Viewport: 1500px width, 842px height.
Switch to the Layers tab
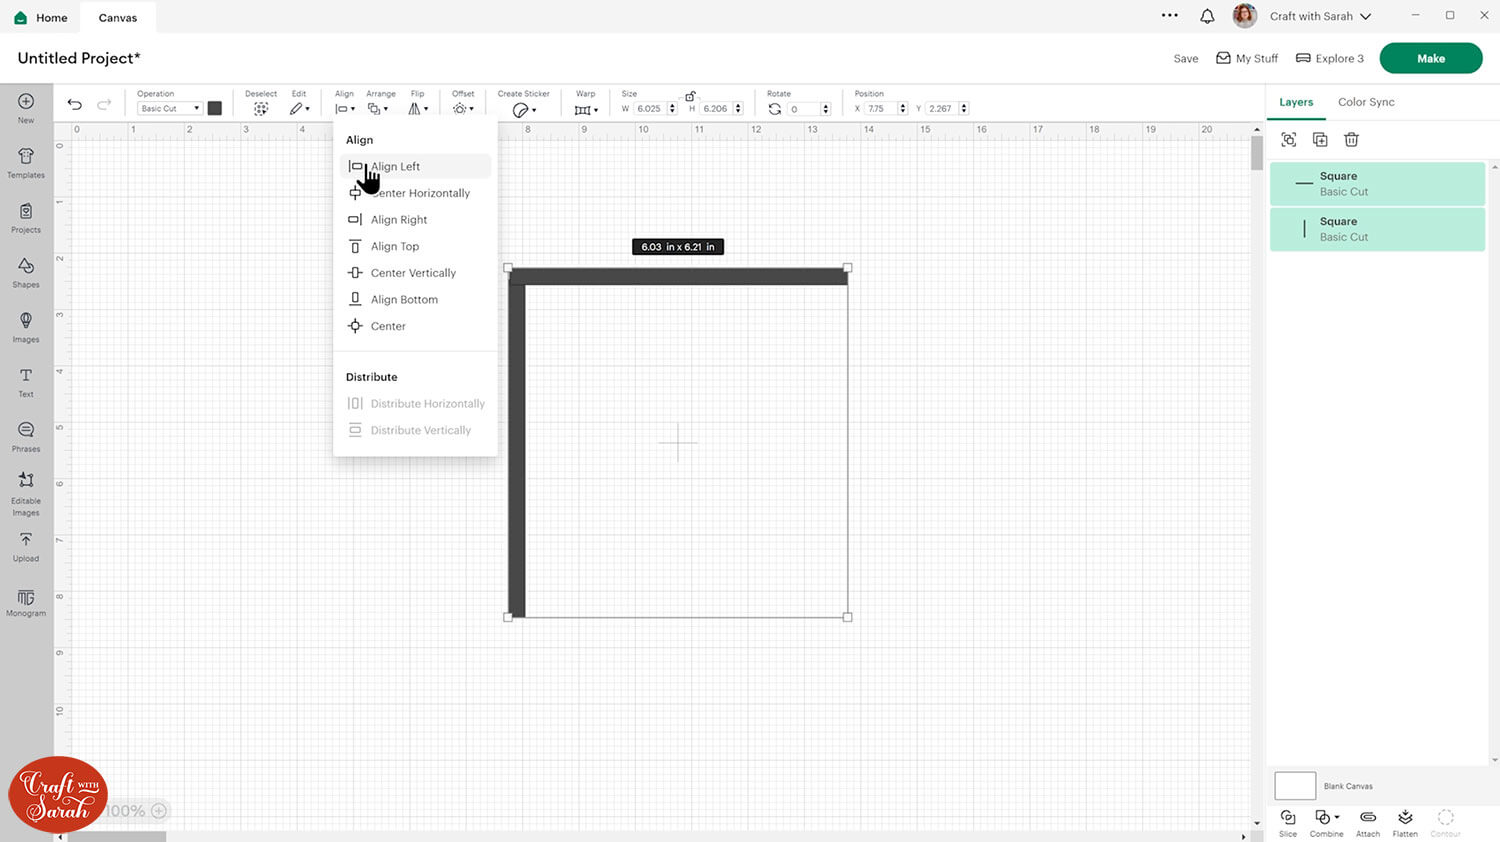tap(1296, 102)
